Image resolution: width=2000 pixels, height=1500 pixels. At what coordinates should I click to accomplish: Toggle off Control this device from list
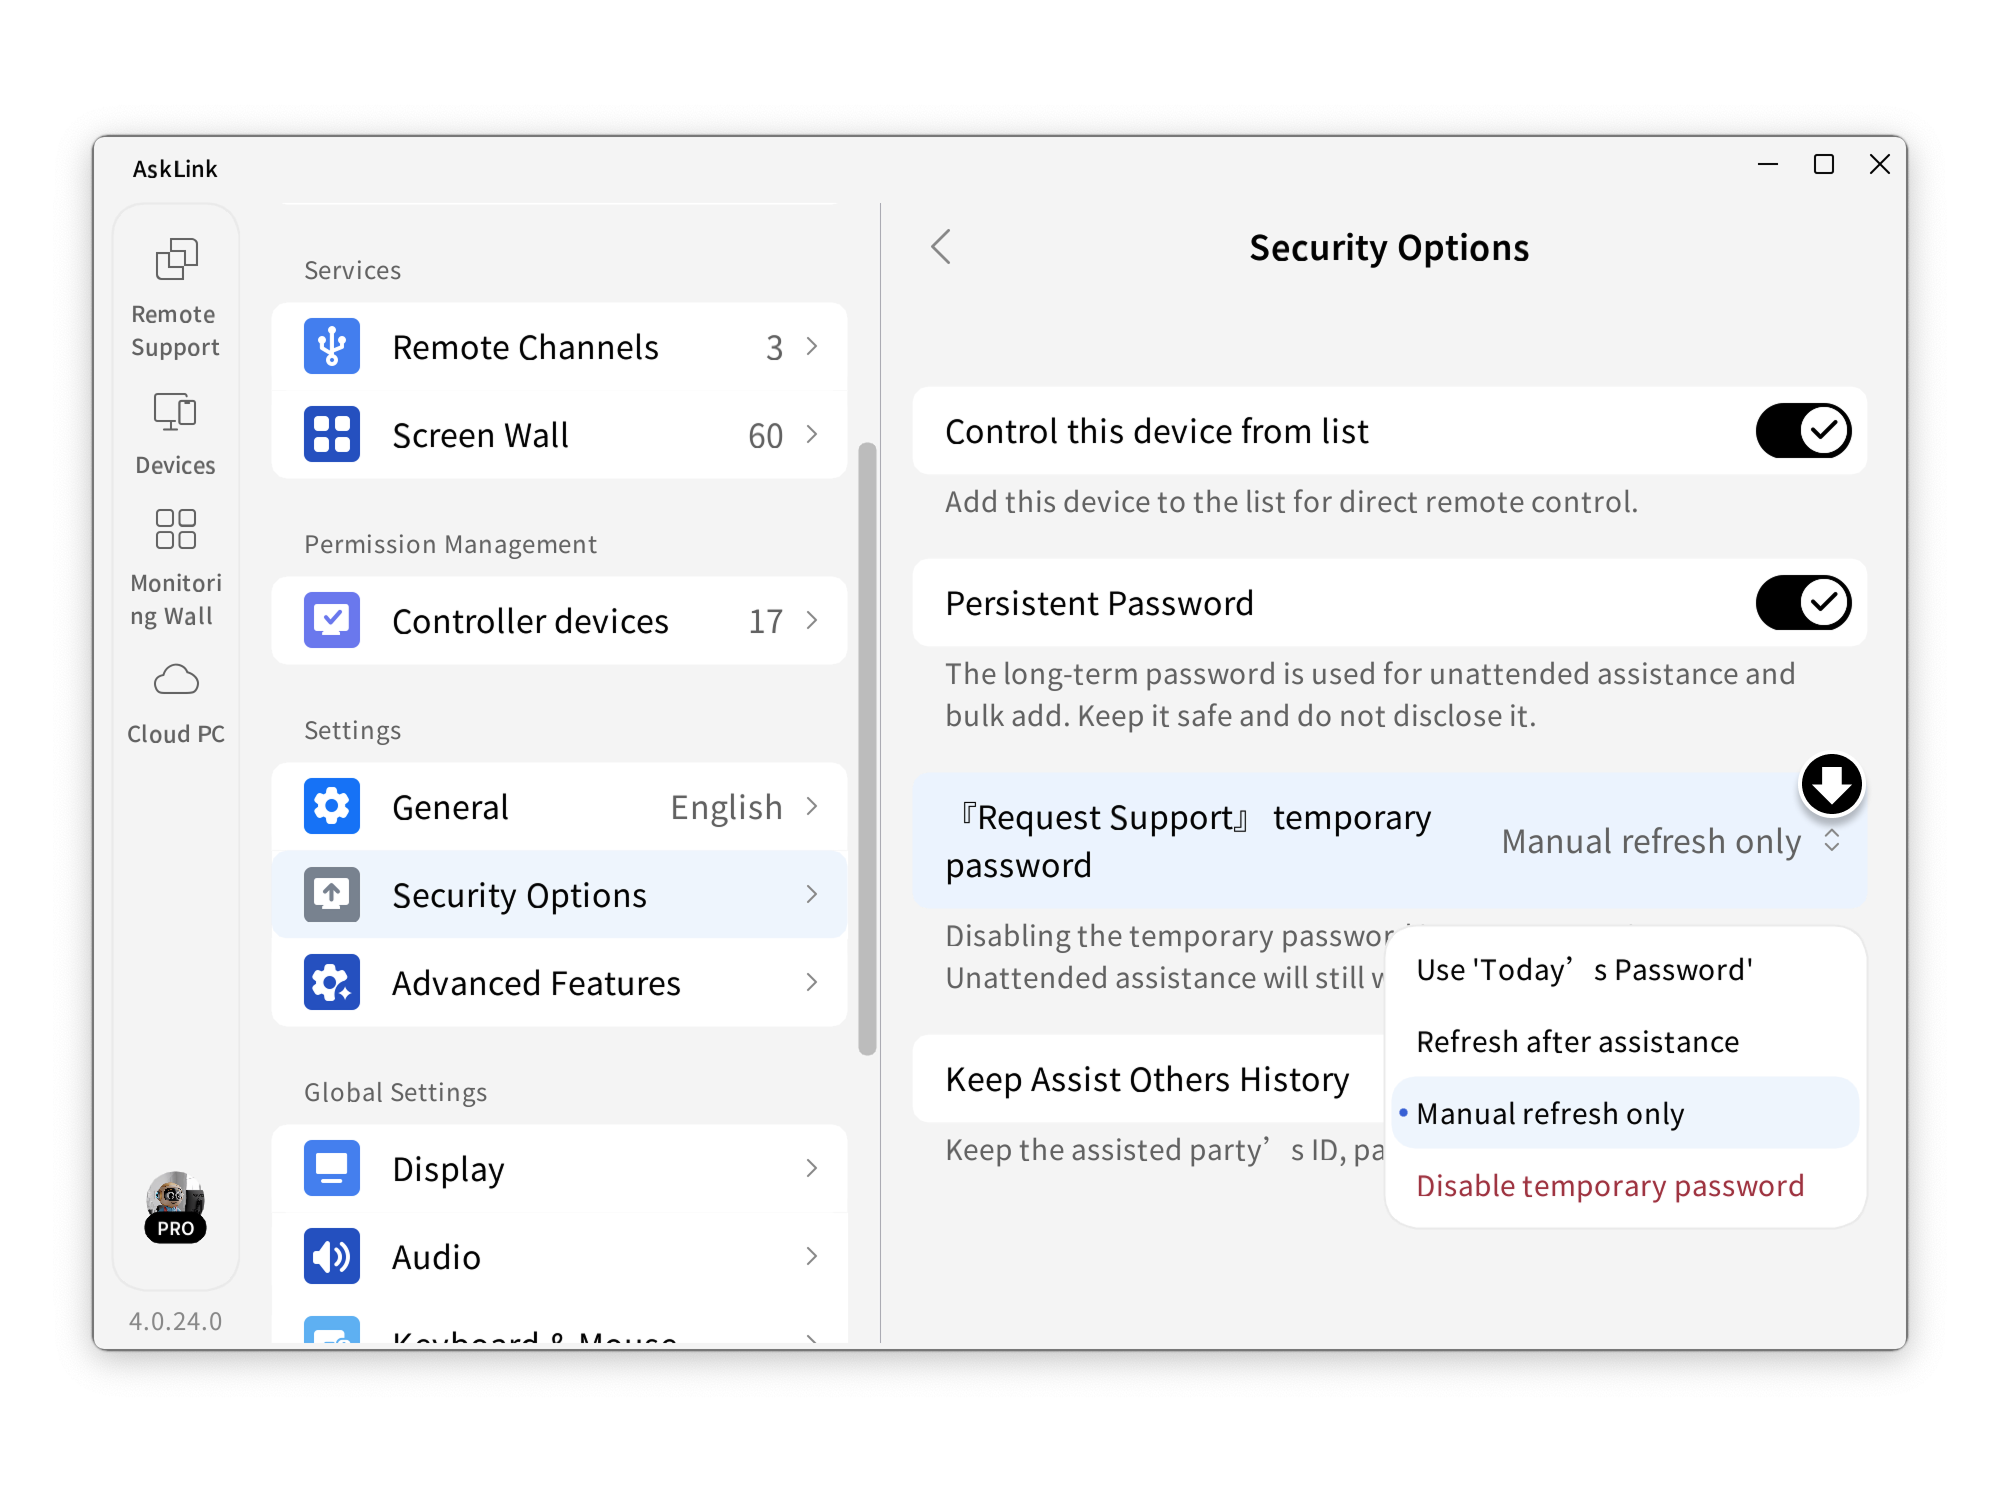point(1803,431)
